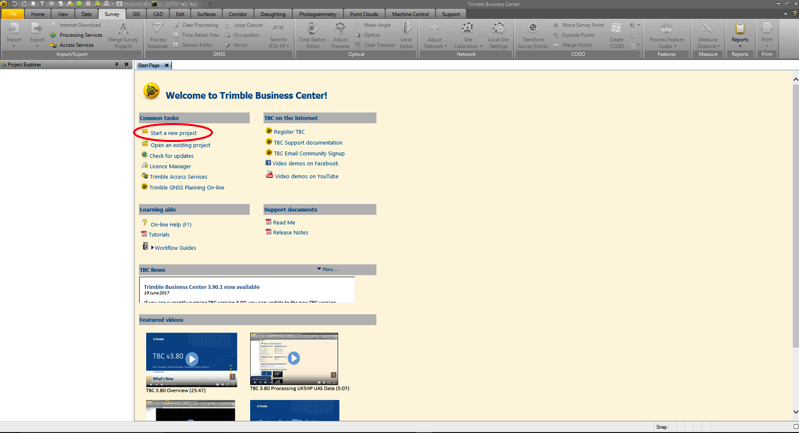This screenshot has width=799, height=433.
Task: Select Internet Download in Import/Export group
Action: 75,25
